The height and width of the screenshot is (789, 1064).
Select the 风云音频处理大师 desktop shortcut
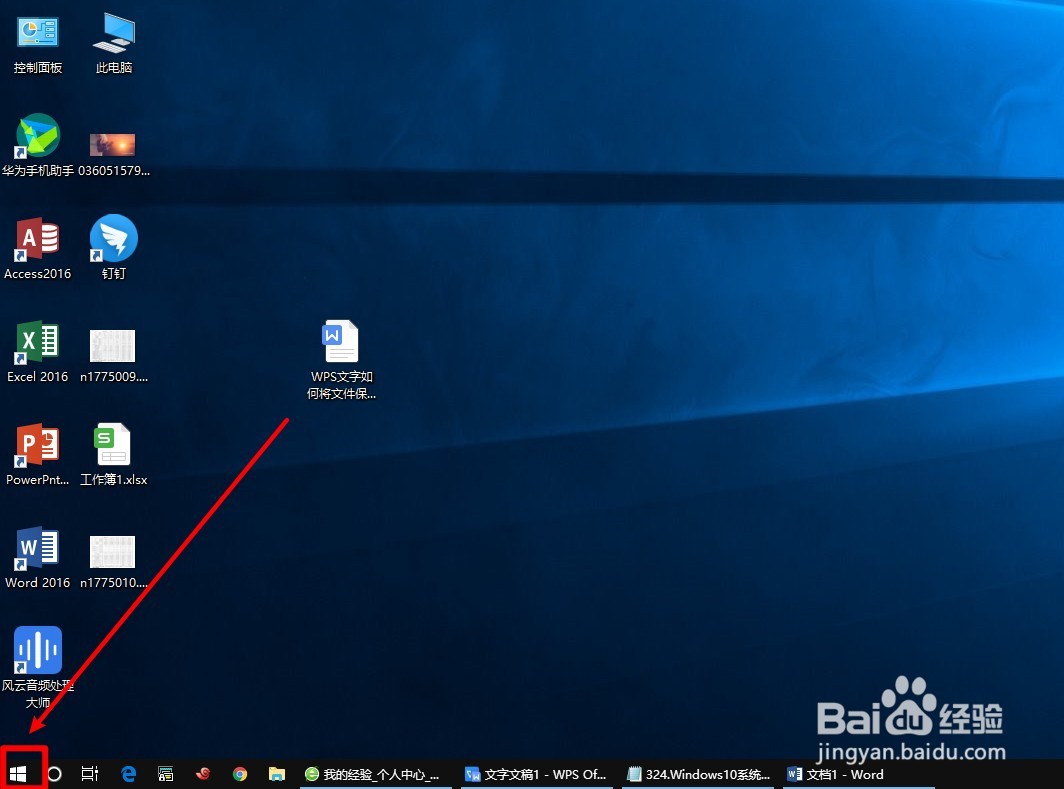click(38, 668)
